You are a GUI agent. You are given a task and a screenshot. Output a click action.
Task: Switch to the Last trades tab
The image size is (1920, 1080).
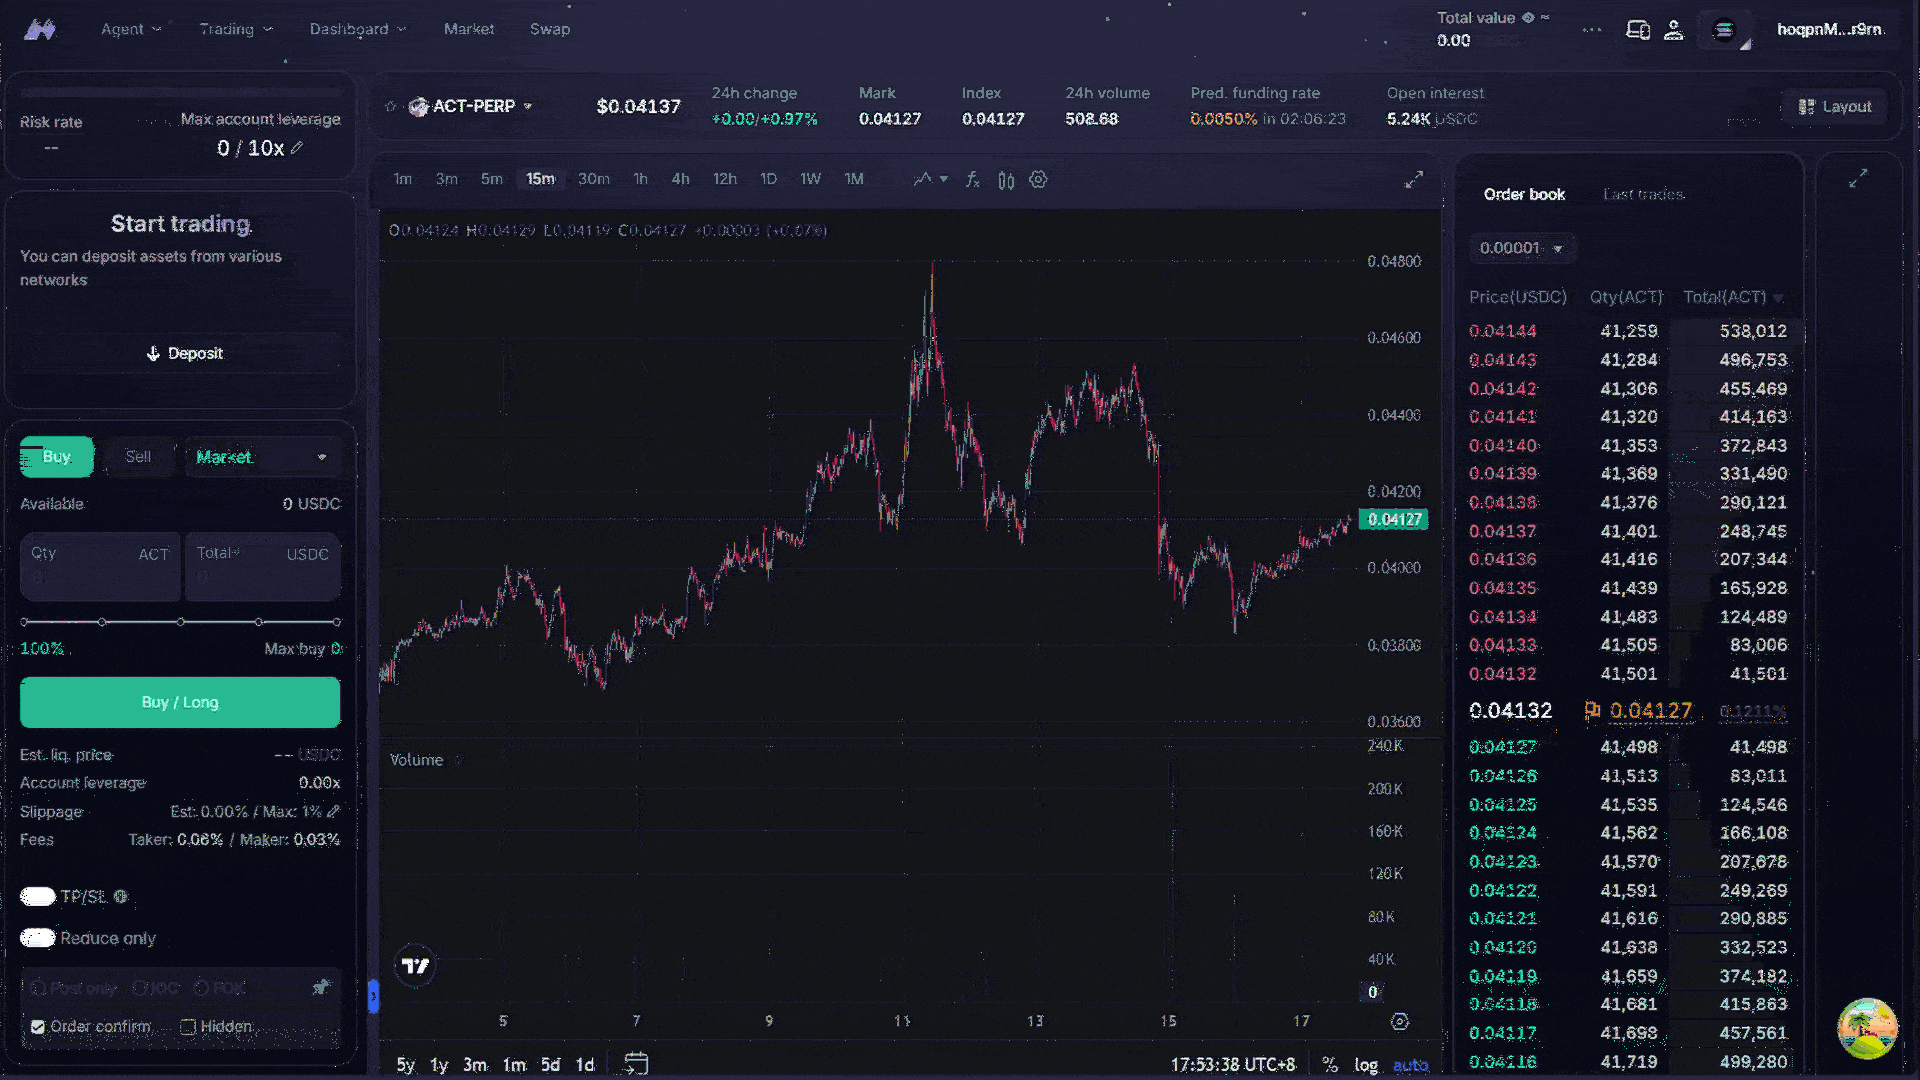coord(1643,194)
